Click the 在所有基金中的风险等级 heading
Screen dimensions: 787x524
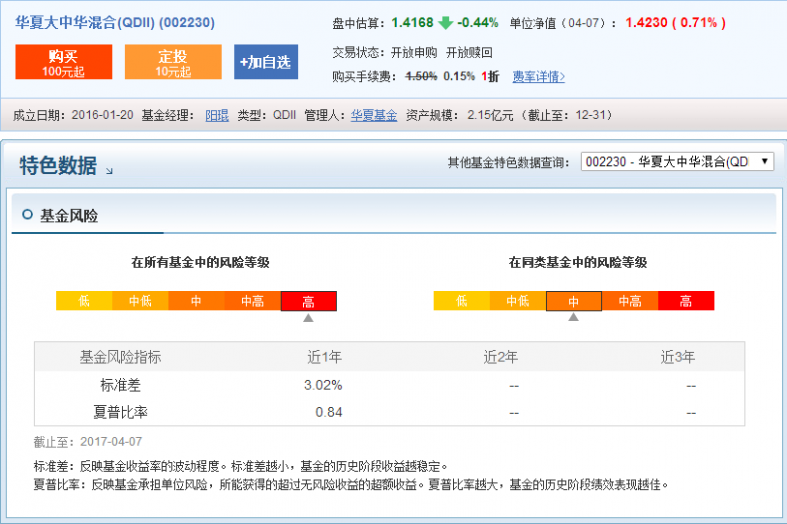(x=200, y=263)
